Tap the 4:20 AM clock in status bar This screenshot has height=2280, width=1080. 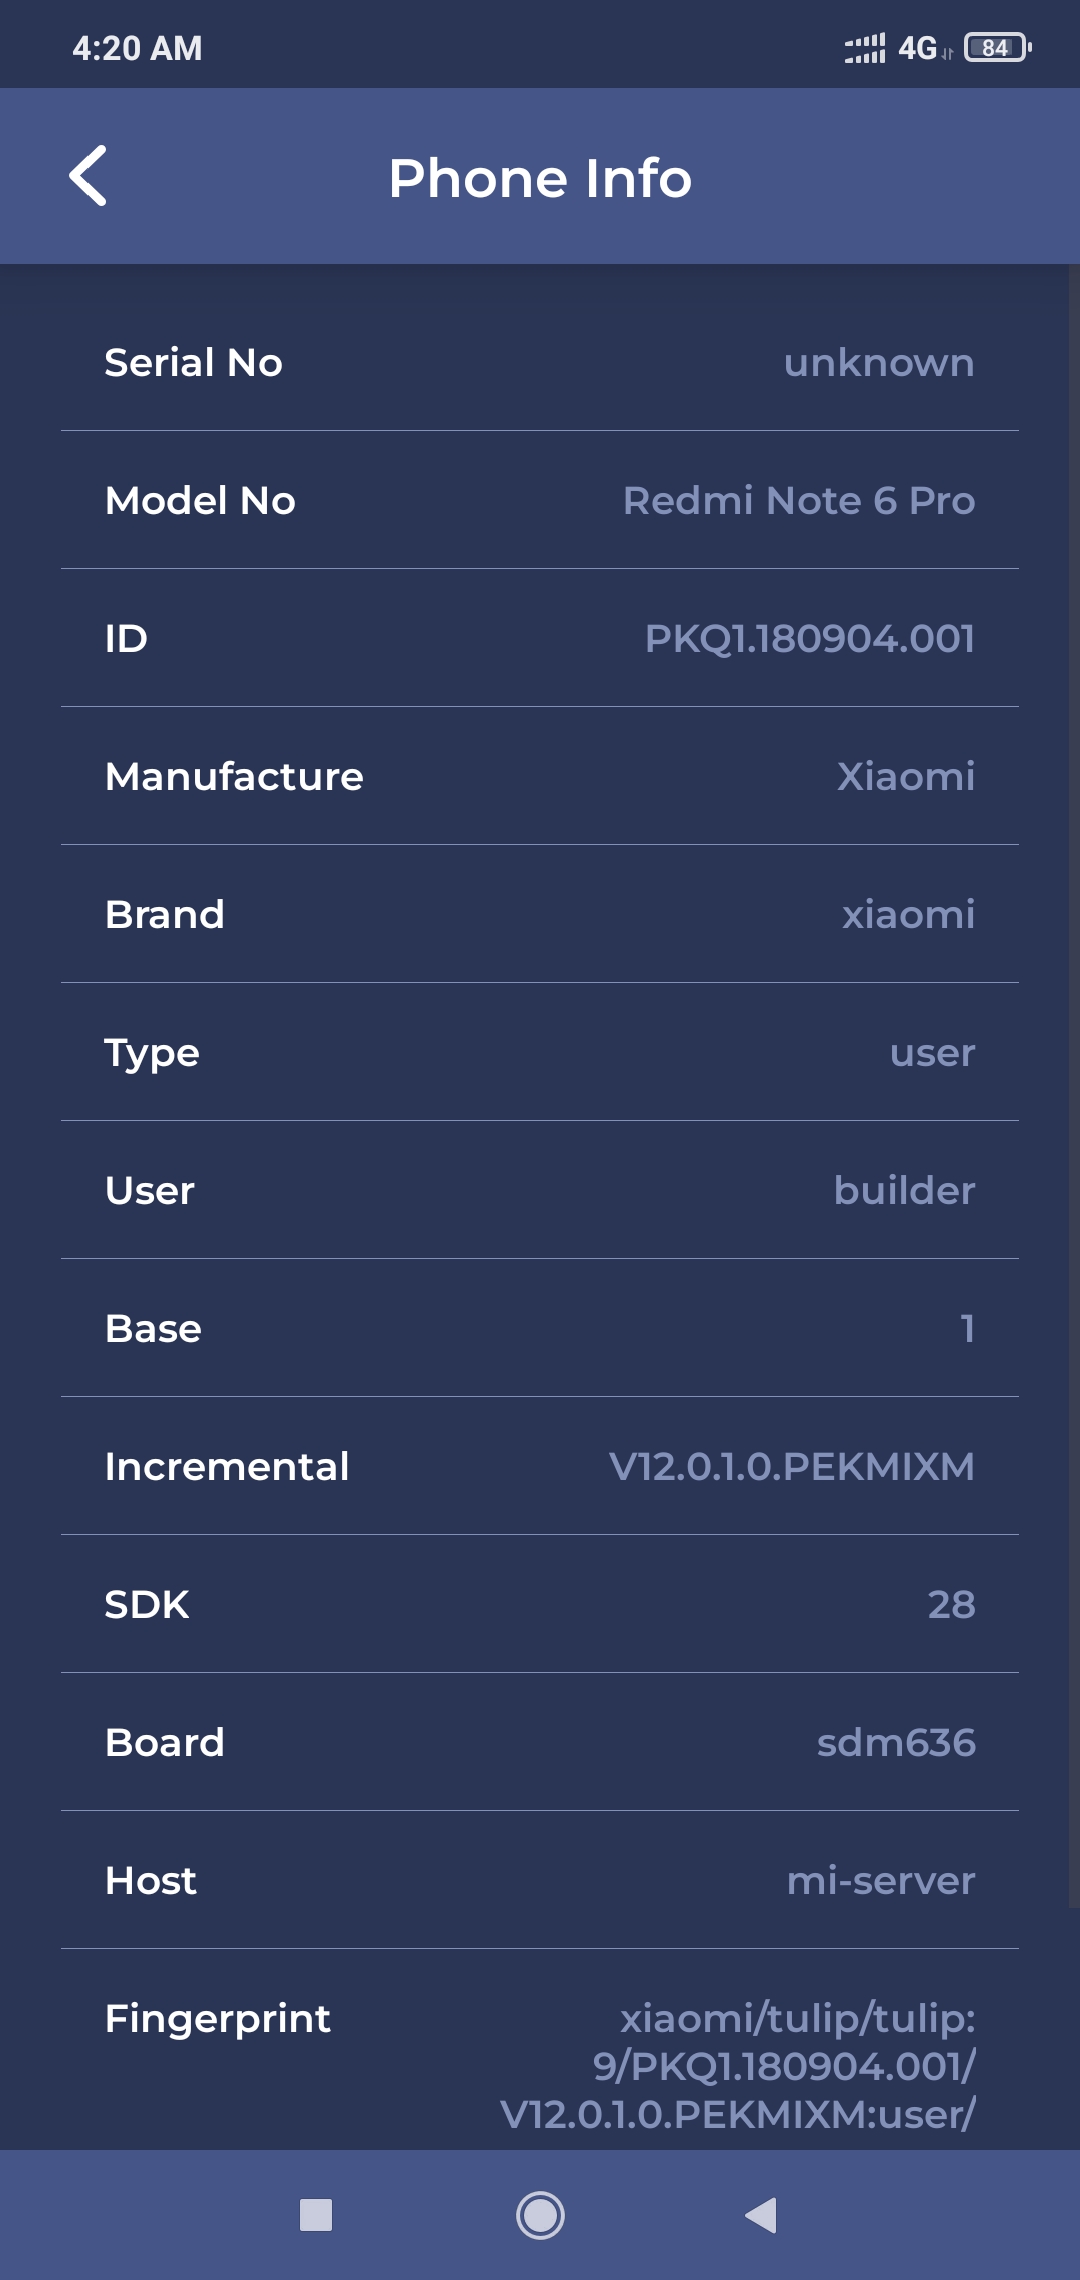coord(137,48)
